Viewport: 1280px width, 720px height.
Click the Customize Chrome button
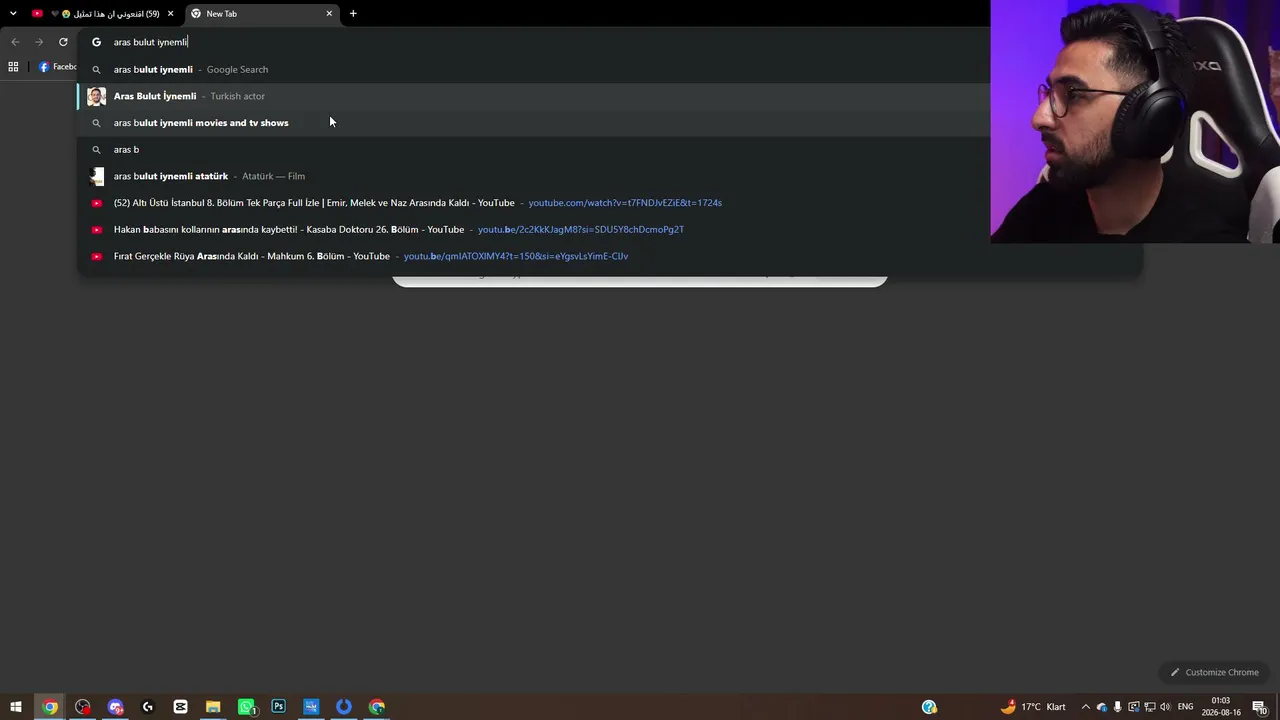click(x=1214, y=672)
